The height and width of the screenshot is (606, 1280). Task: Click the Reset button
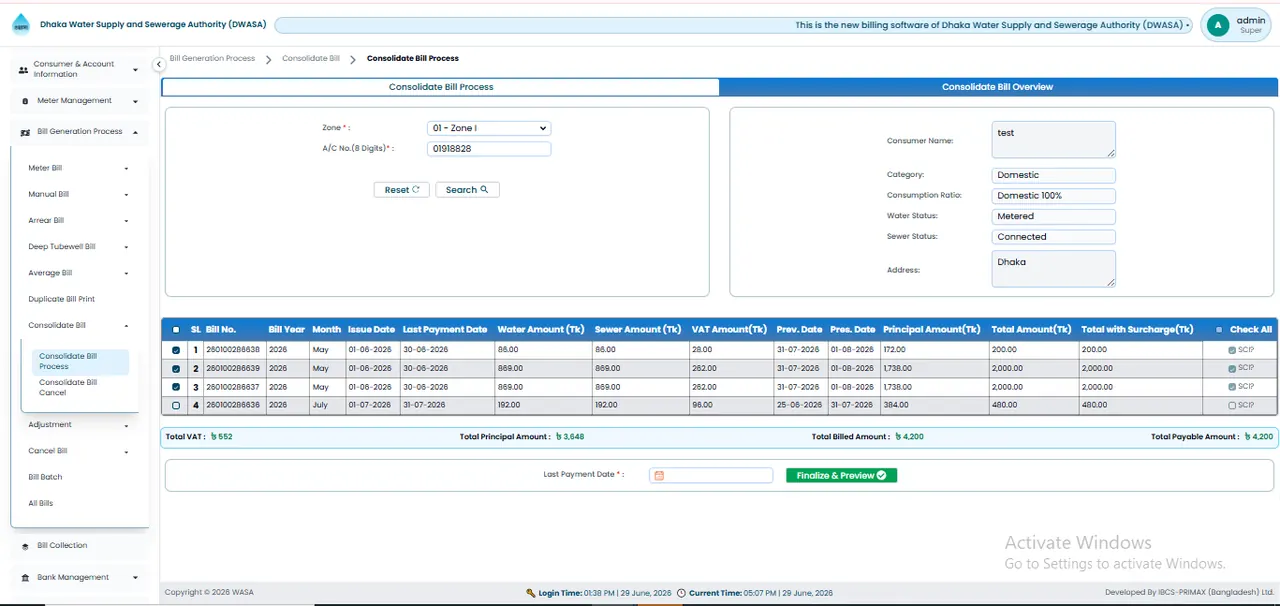coord(402,190)
